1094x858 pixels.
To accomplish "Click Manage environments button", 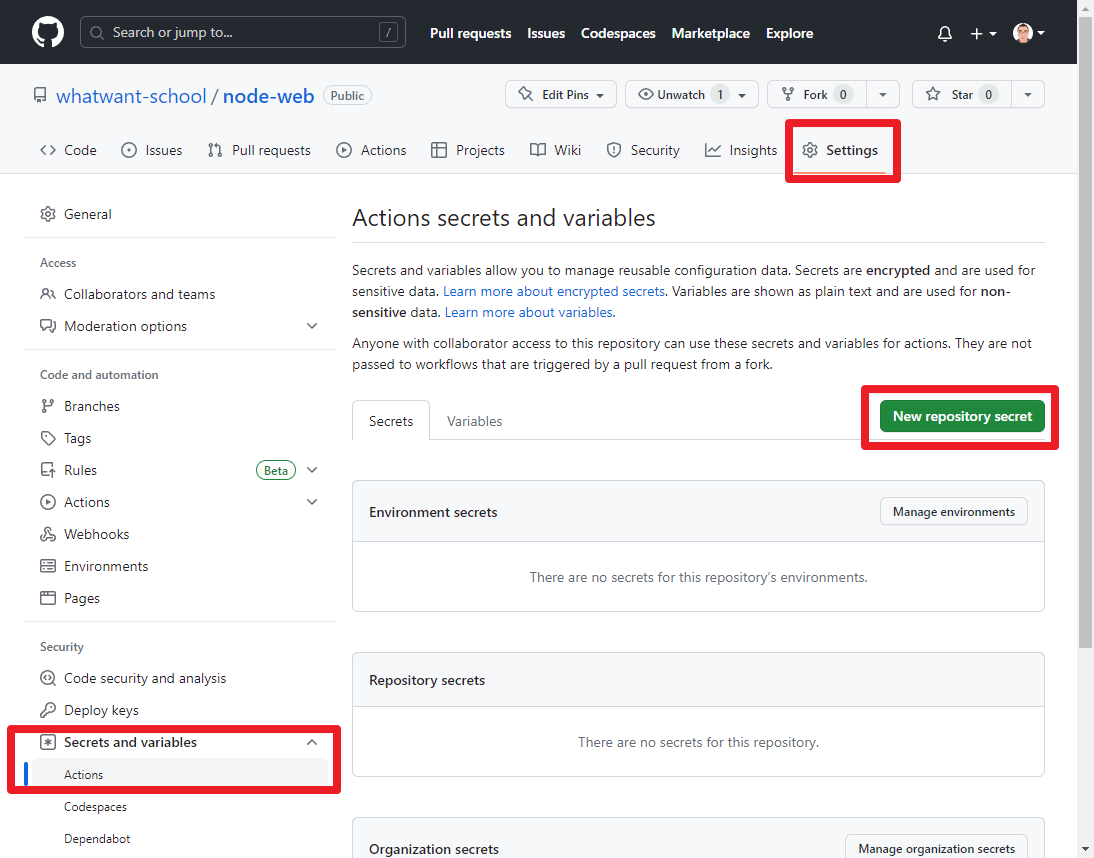I will pos(953,511).
